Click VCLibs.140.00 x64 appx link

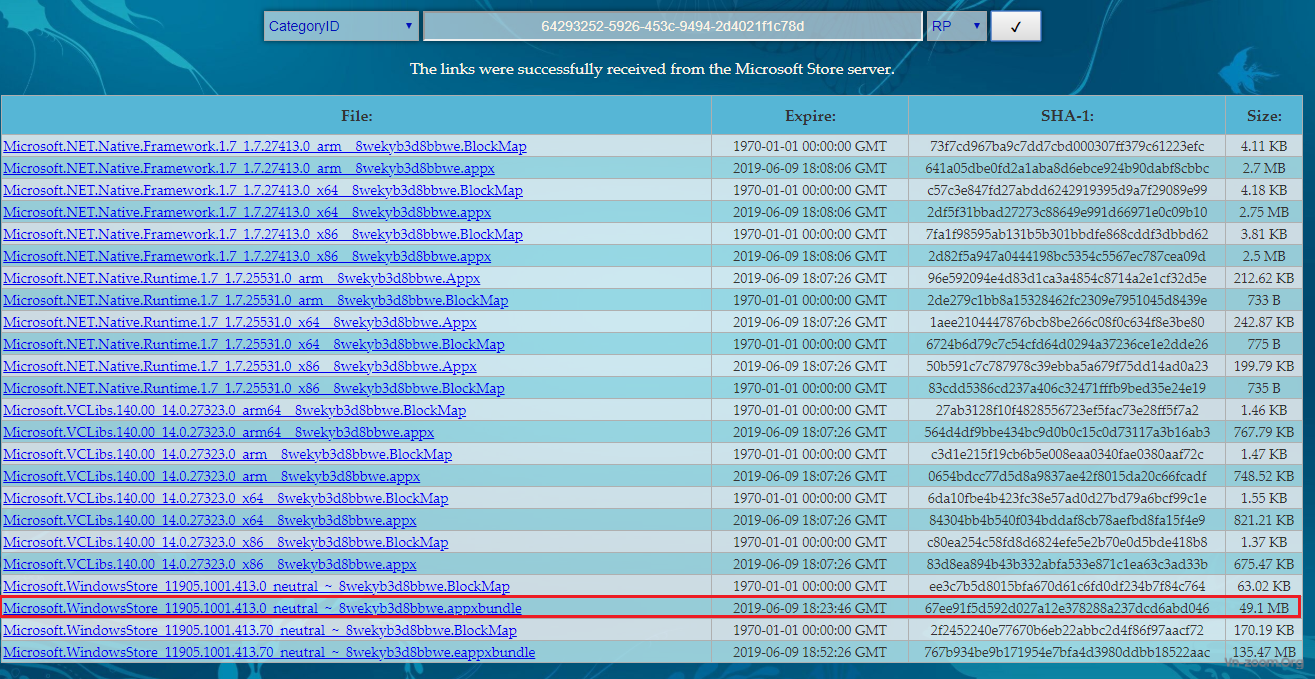coord(210,520)
